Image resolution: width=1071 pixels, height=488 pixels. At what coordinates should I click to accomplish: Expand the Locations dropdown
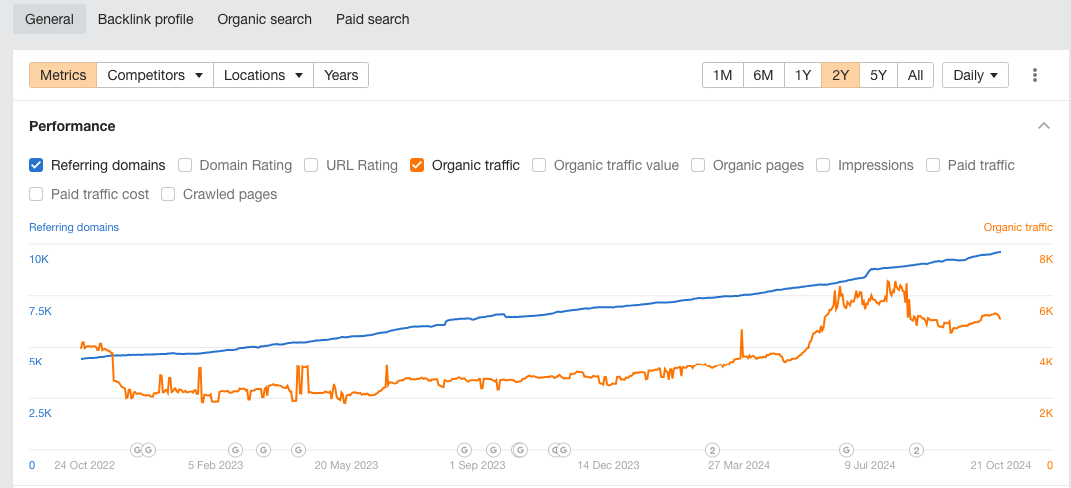263,75
